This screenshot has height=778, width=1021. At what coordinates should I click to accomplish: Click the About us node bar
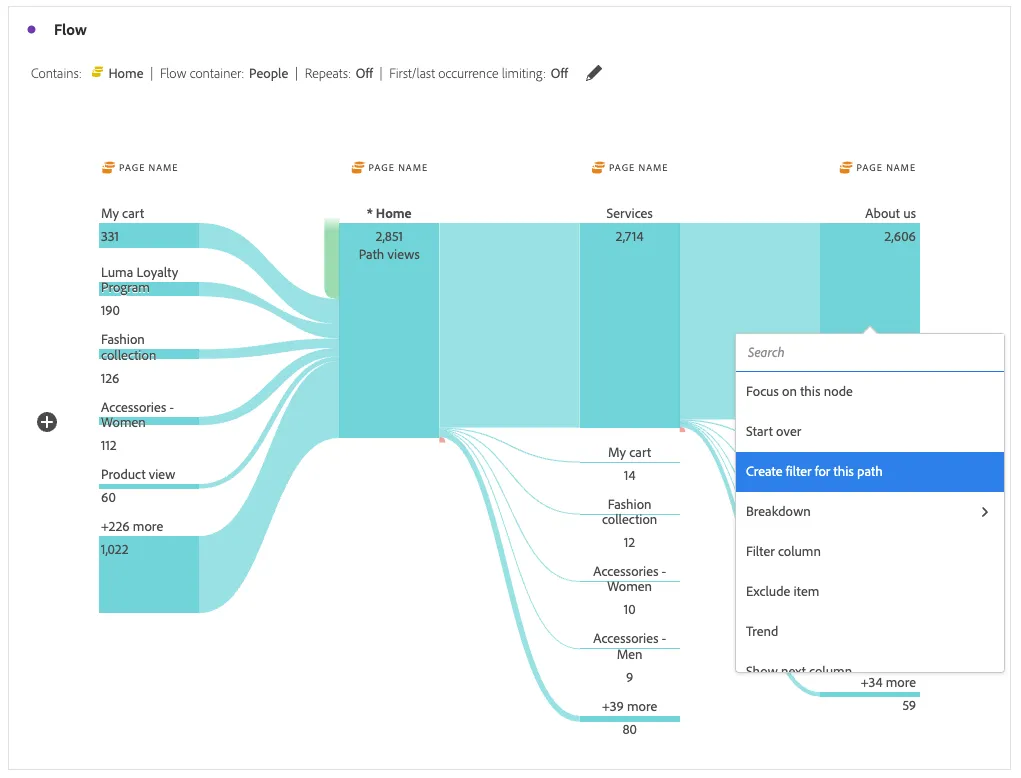[x=870, y=277]
